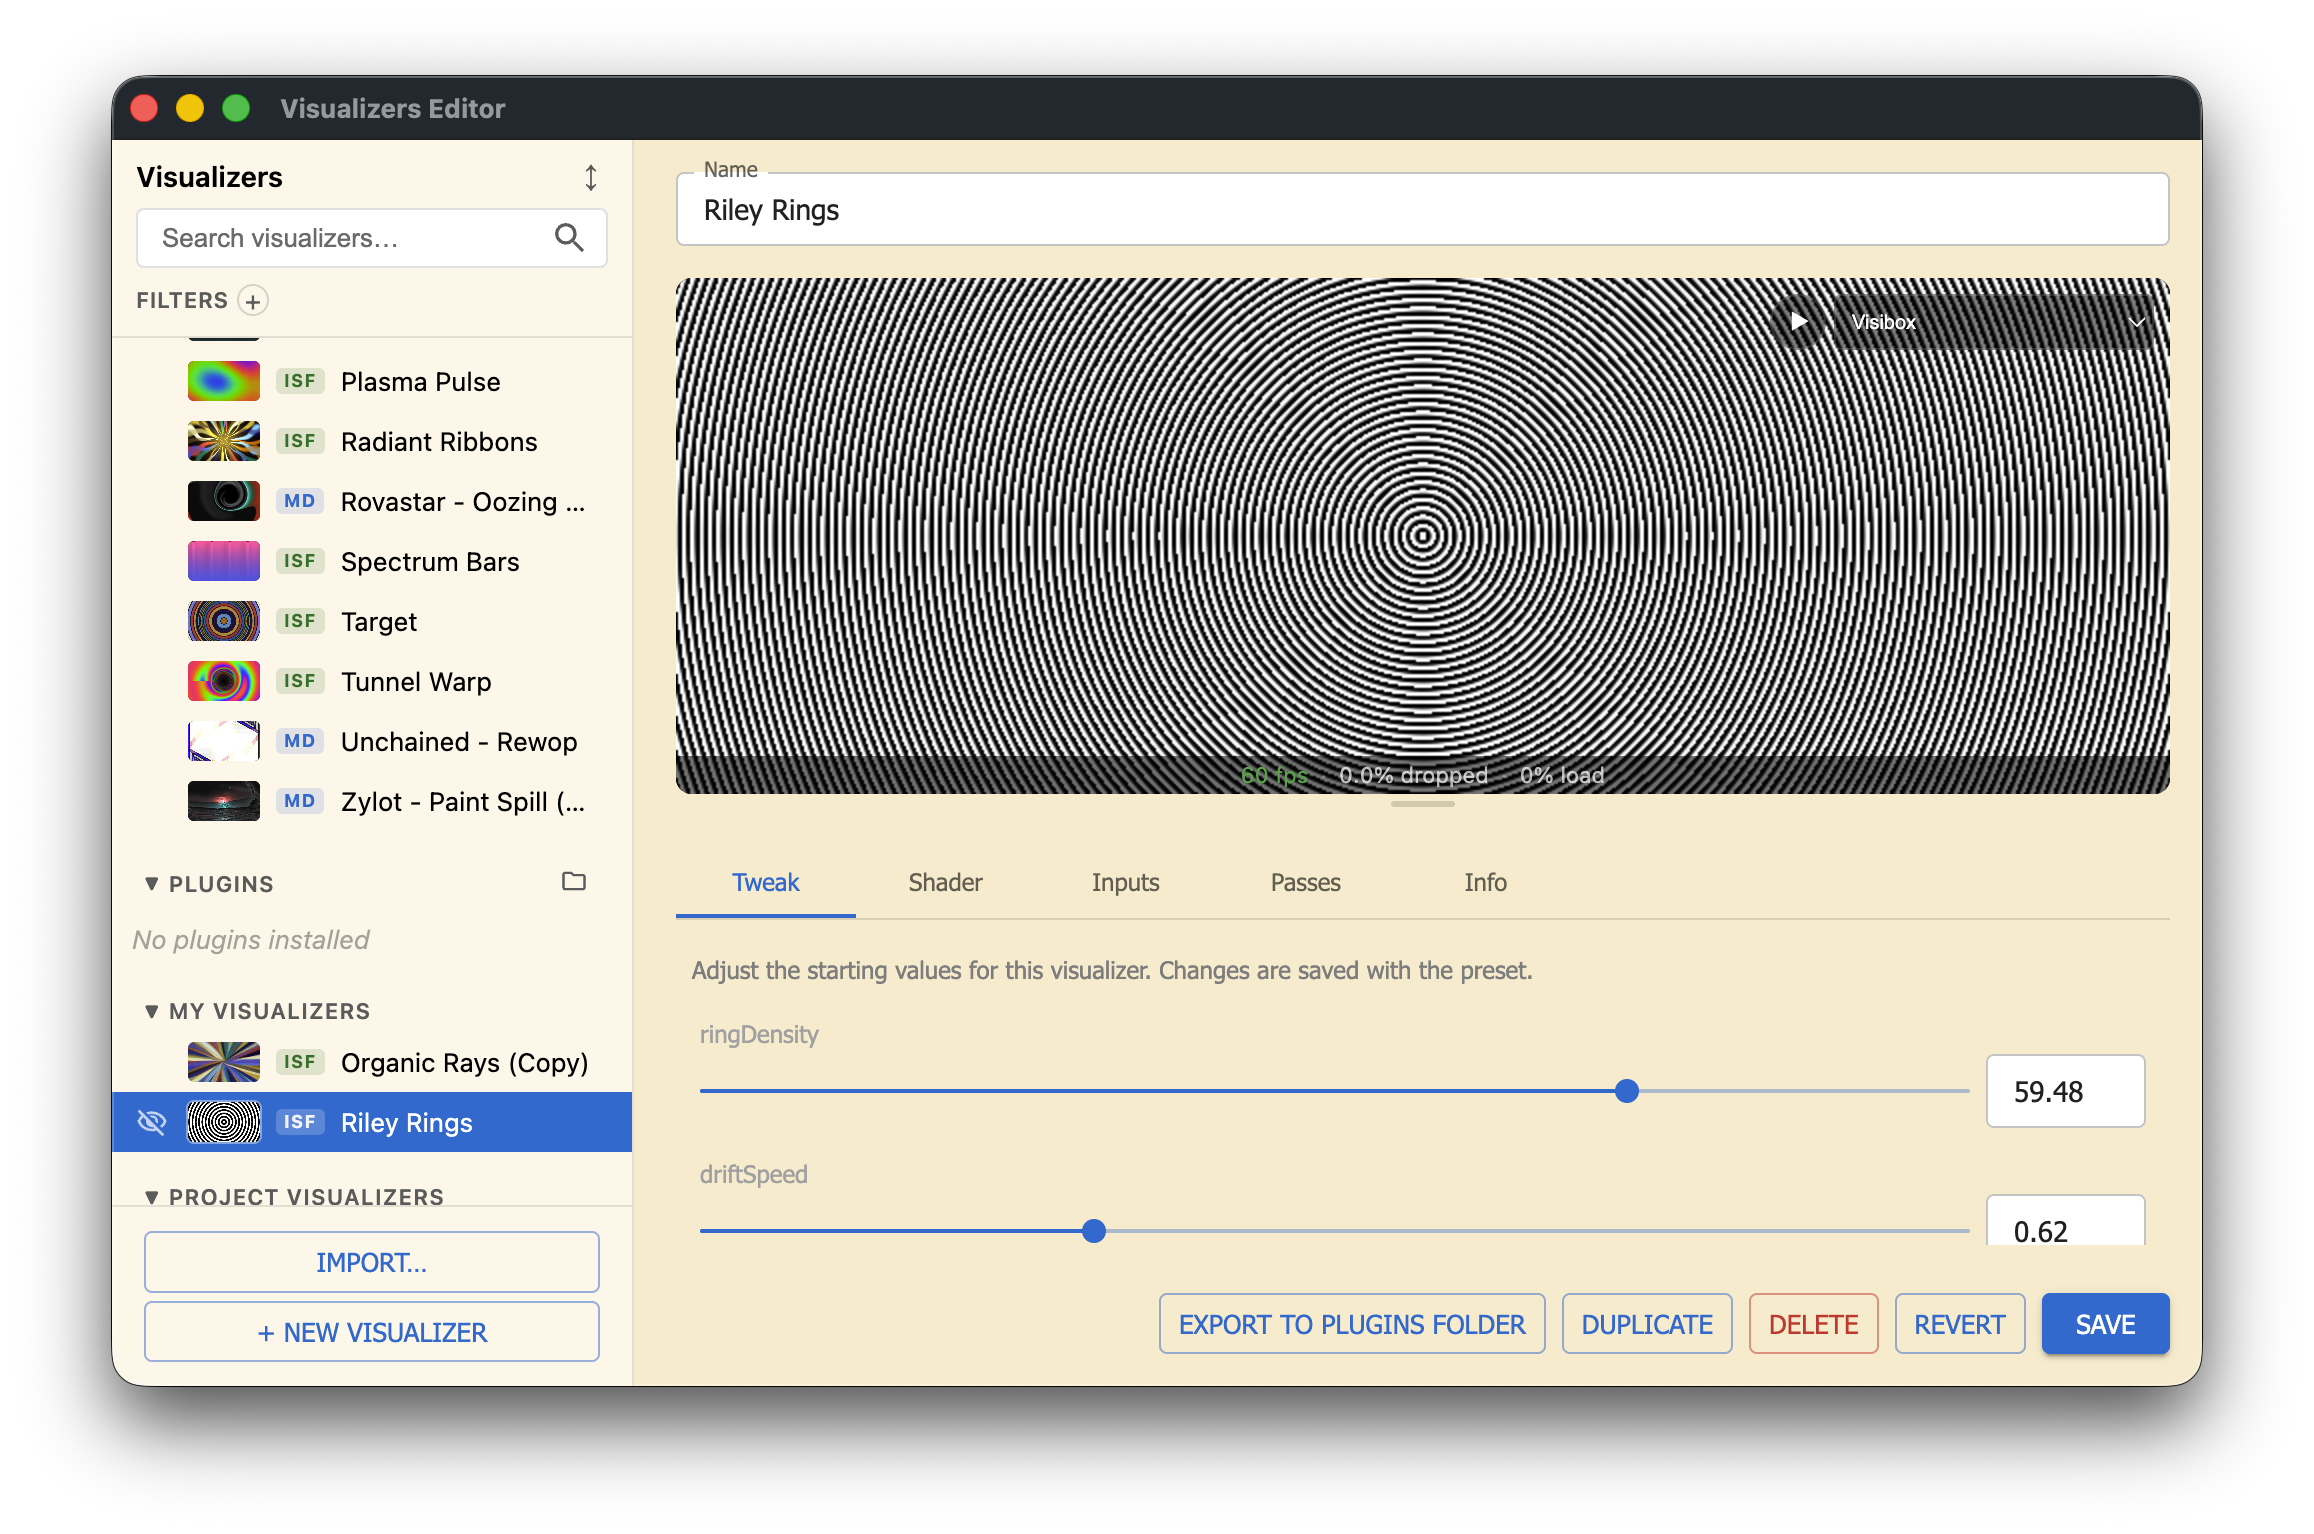Delete the current visualizer

1813,1324
